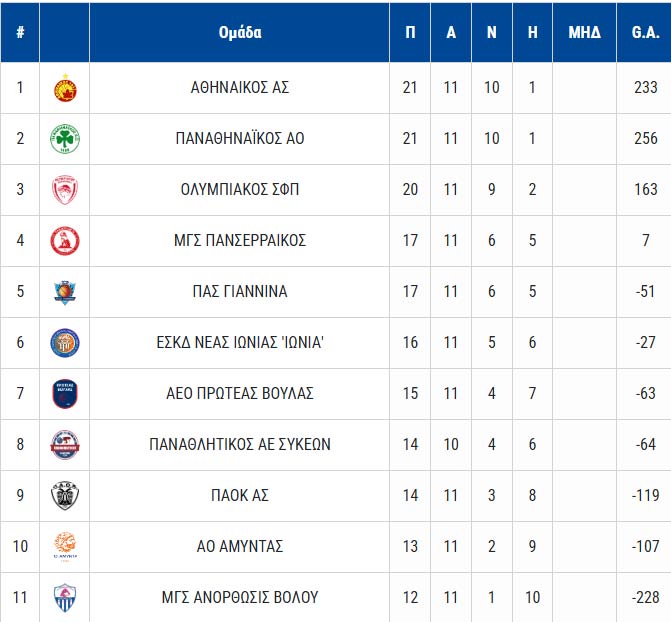Sort by the Ομάδα column header
The height and width of the screenshot is (622, 671).
pos(240,32)
